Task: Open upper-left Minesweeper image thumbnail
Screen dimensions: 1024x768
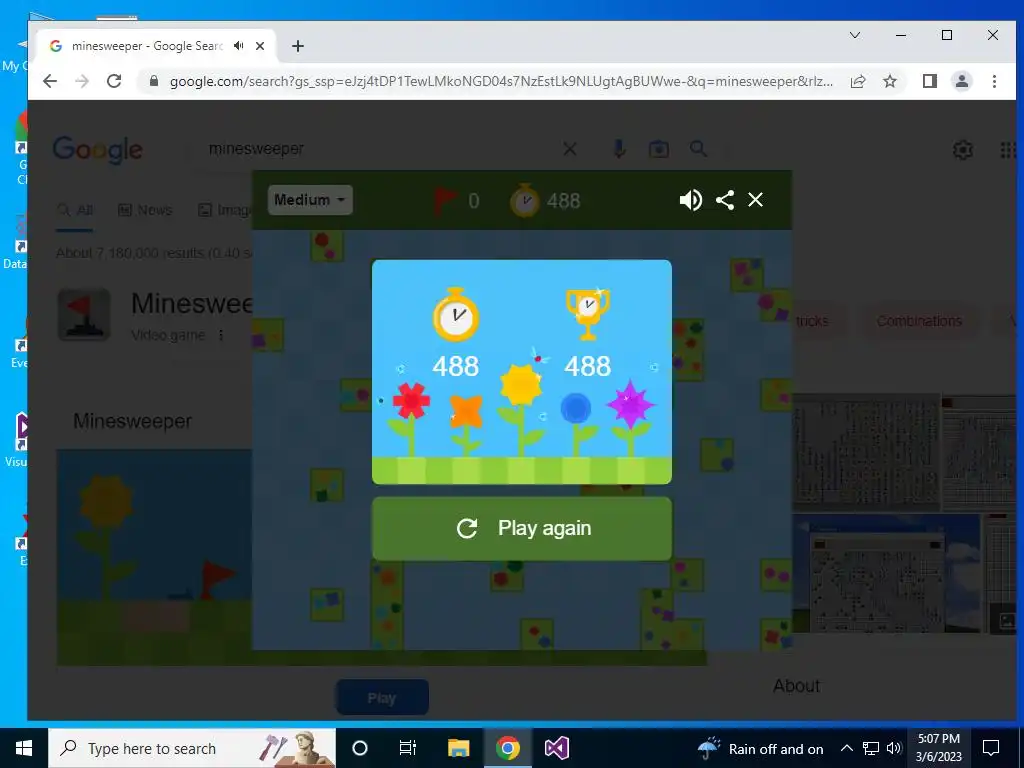Action: tap(866, 452)
